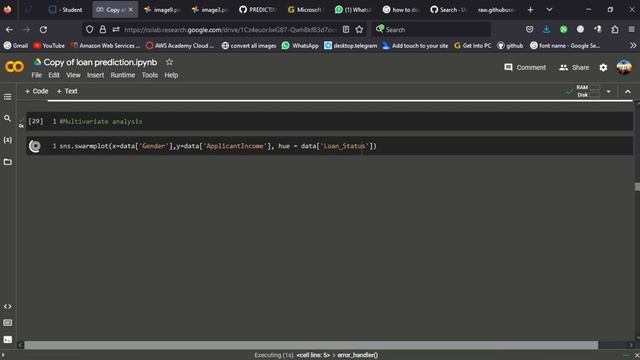Add a new Code cell
Image resolution: width=640 pixels, height=360 pixels.
click(x=37, y=91)
